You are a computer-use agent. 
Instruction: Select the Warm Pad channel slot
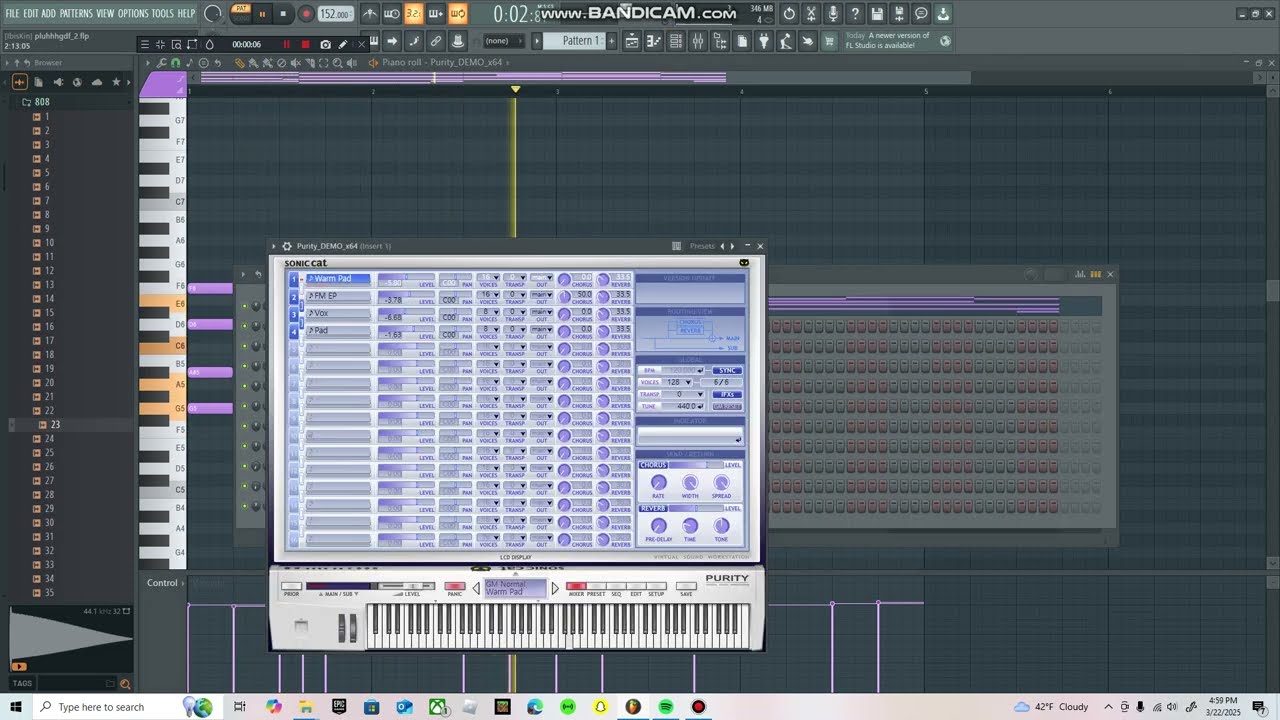point(338,279)
